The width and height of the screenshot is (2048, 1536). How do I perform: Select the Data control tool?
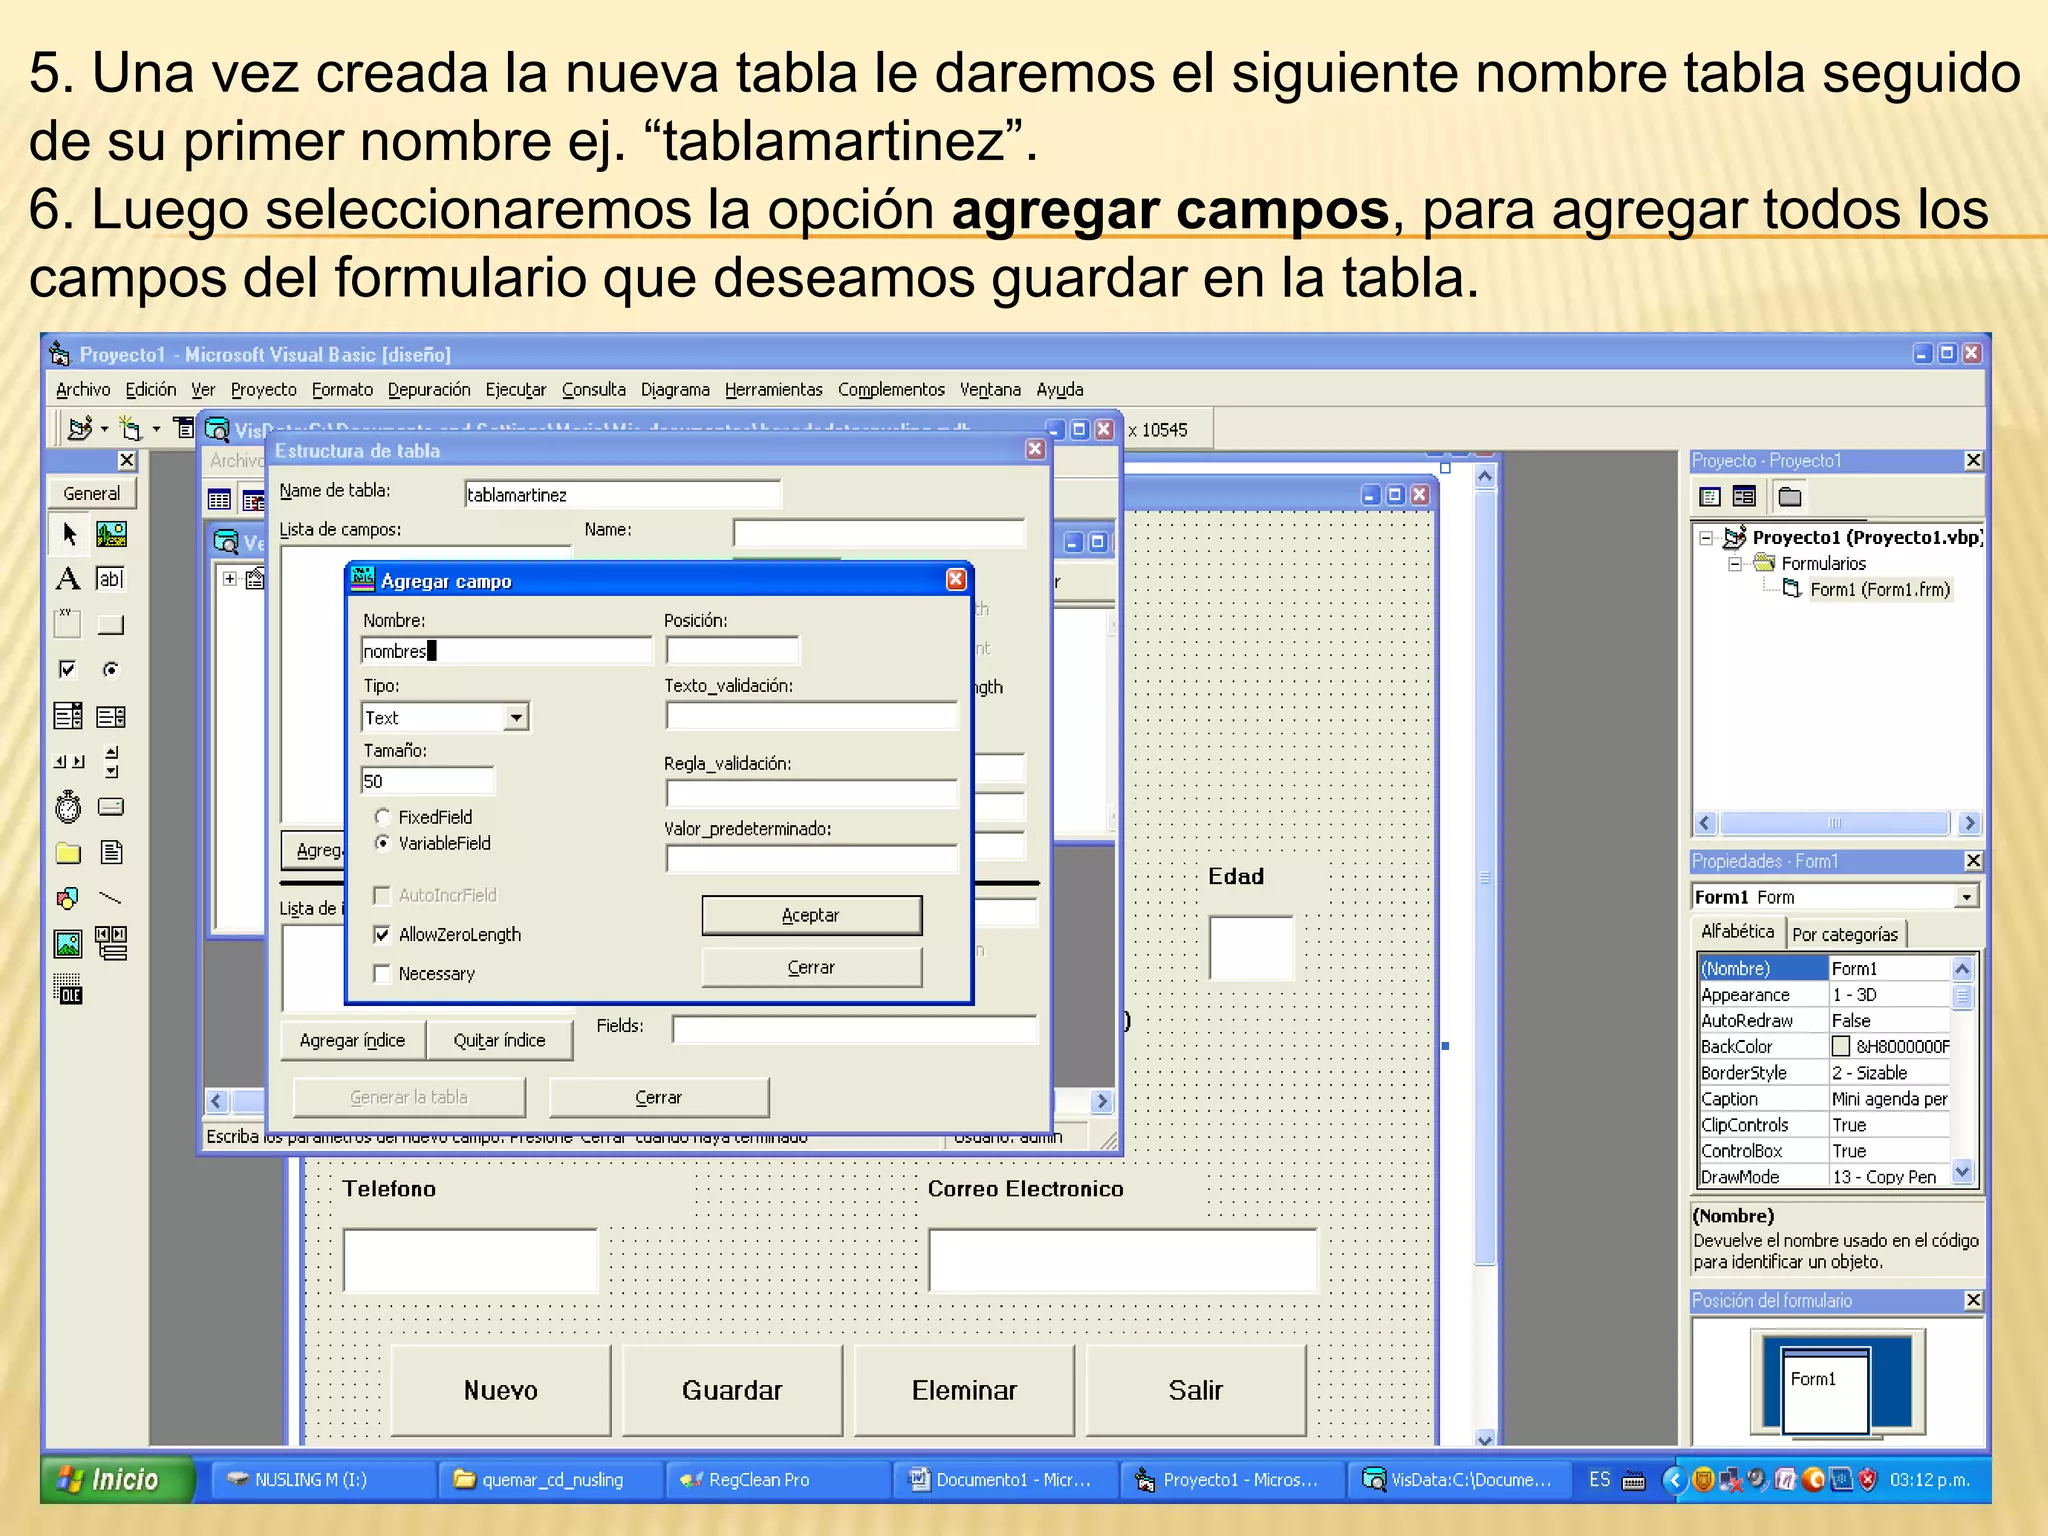111,943
